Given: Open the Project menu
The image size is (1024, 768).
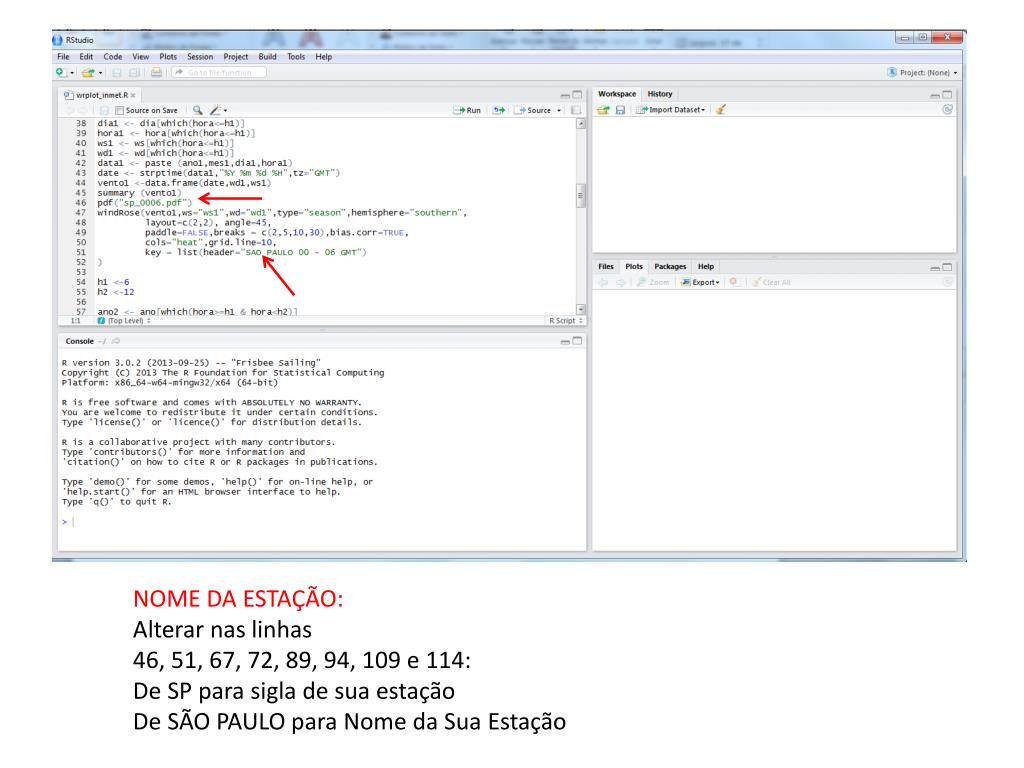Looking at the screenshot, I should (x=236, y=57).
